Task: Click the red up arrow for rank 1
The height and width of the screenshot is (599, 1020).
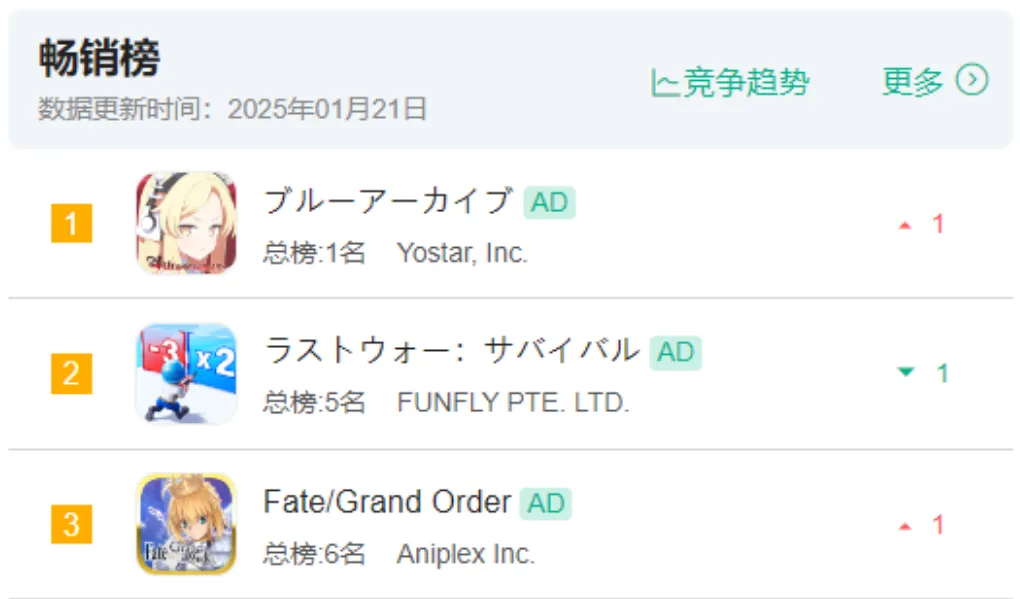Action: pyautogui.click(x=905, y=226)
